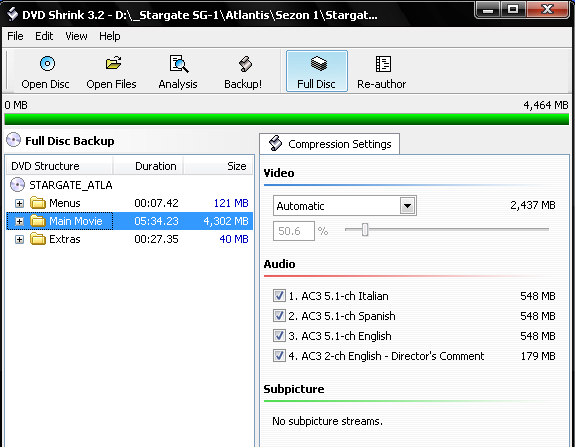
Task: Expand the Main Movie tree node
Action: [x=19, y=221]
